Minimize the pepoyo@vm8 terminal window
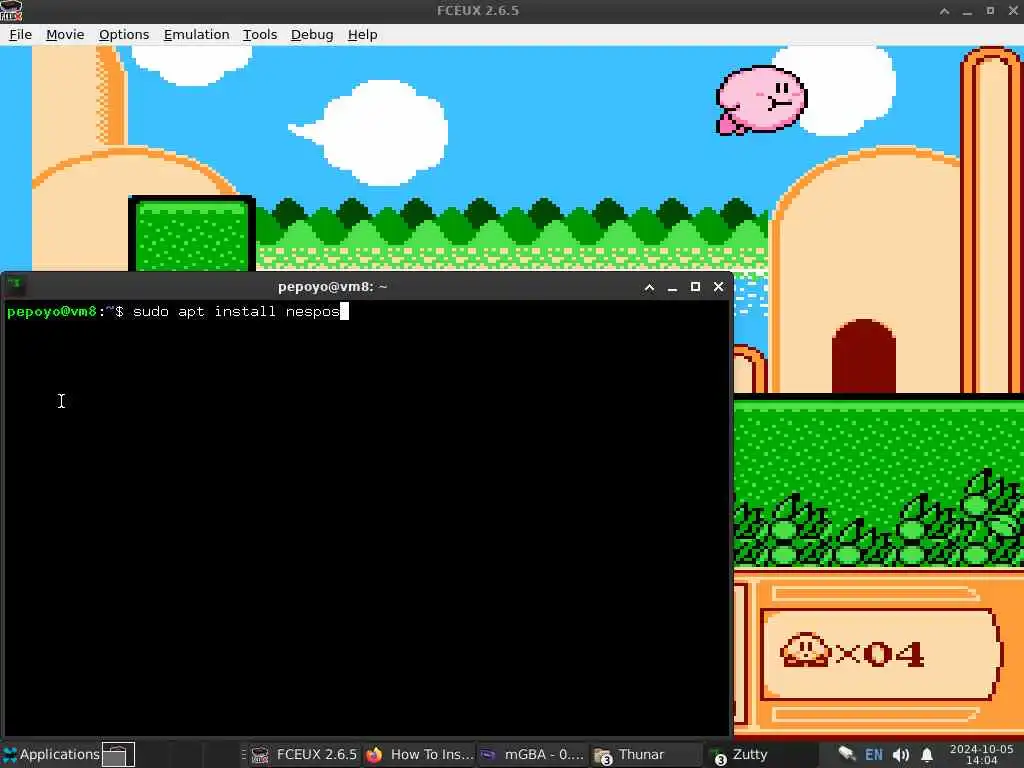 coord(672,287)
